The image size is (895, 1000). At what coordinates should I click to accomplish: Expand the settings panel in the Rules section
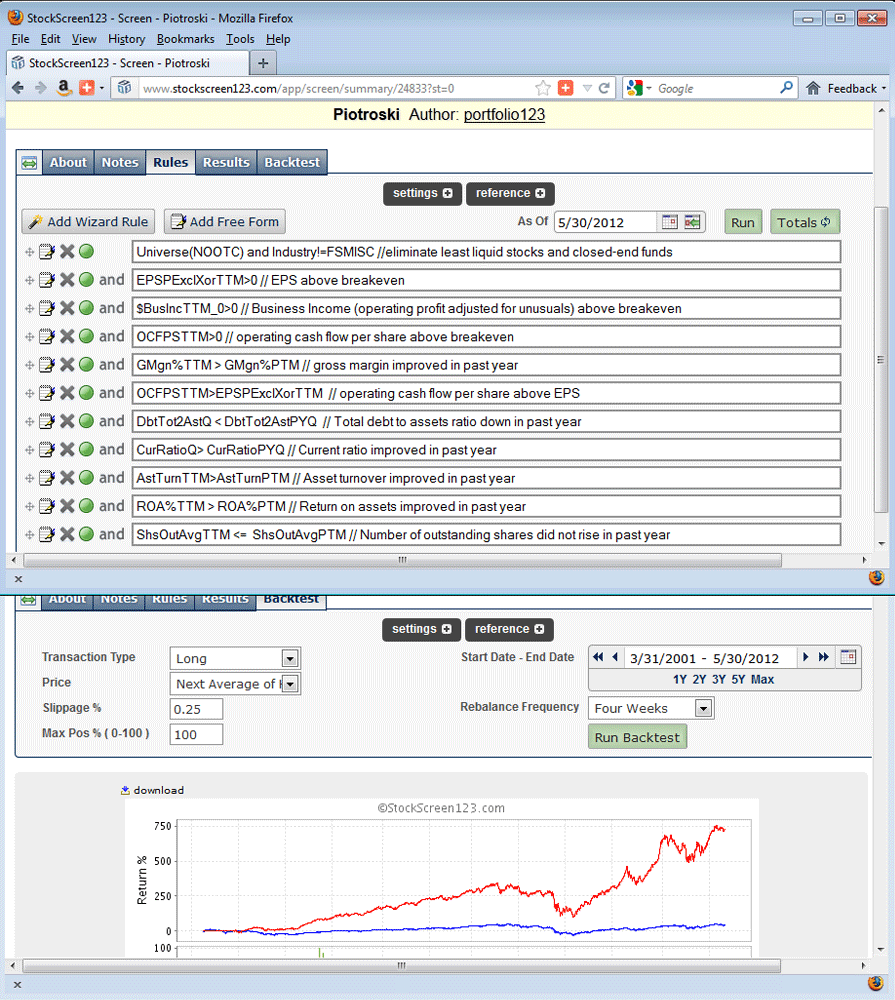pos(421,193)
